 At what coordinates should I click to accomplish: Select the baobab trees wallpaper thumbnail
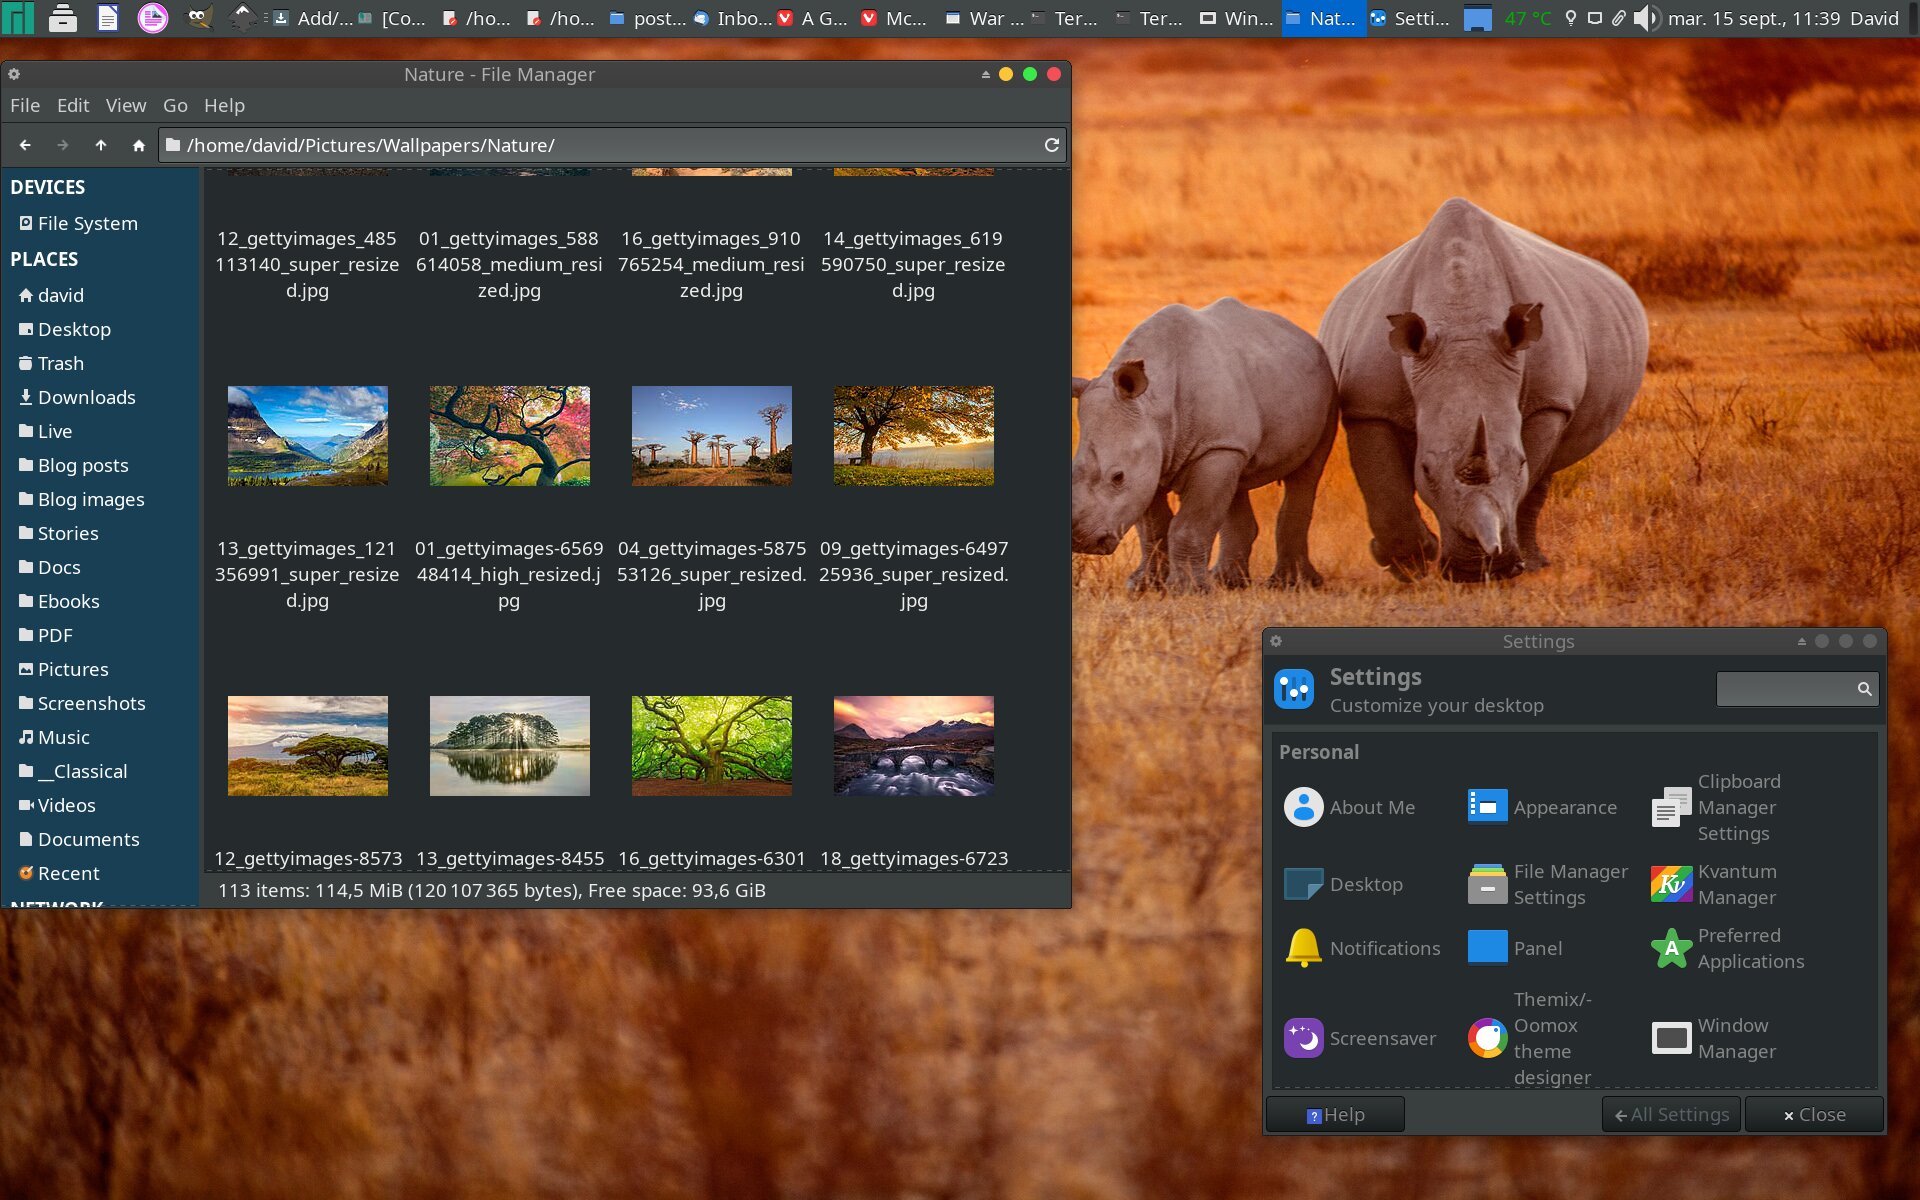pyautogui.click(x=711, y=436)
